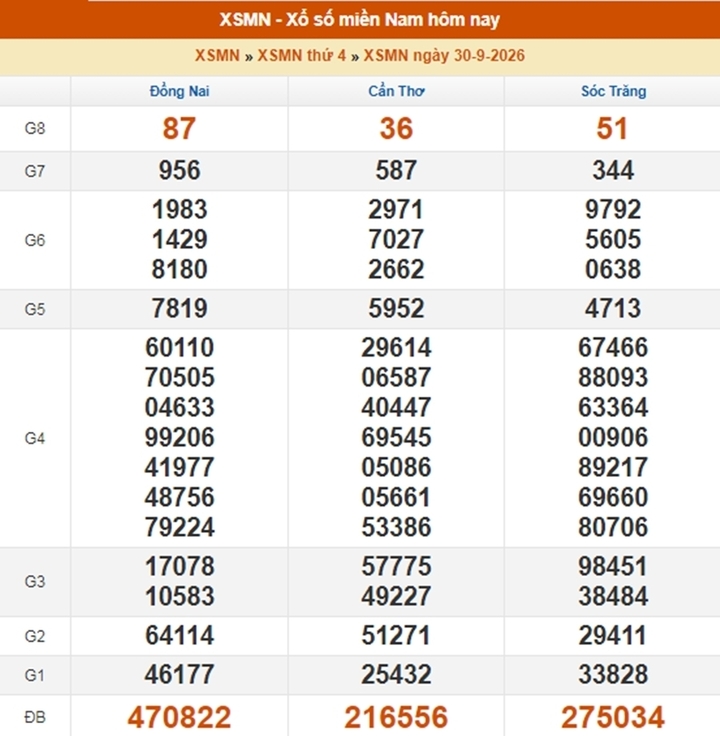Viewport: 720px width, 736px height.
Task: Click the page title XSMN header
Action: tap(360, 20)
